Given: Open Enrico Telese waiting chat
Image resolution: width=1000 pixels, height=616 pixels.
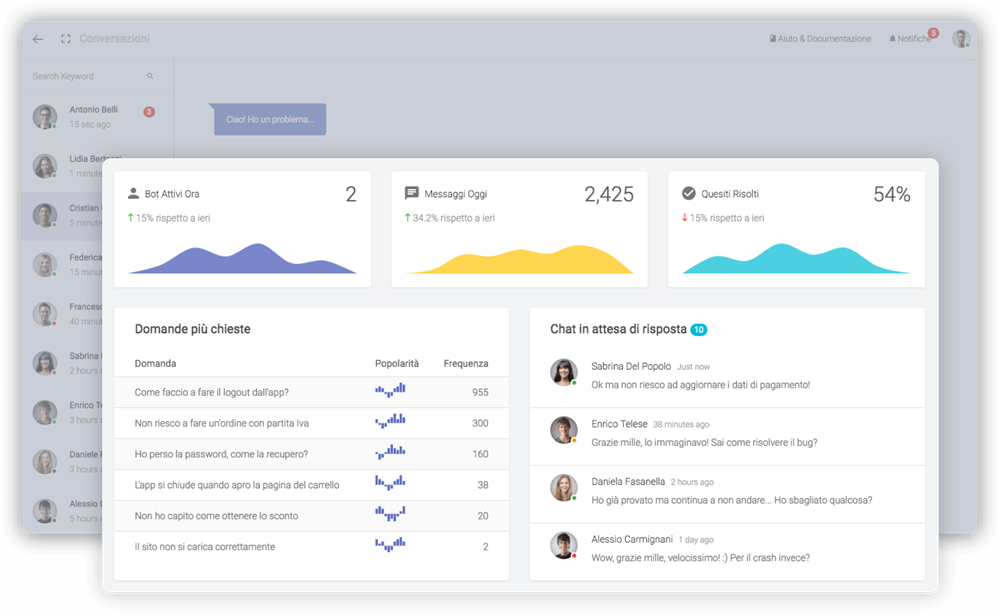Looking at the screenshot, I should coord(727,437).
